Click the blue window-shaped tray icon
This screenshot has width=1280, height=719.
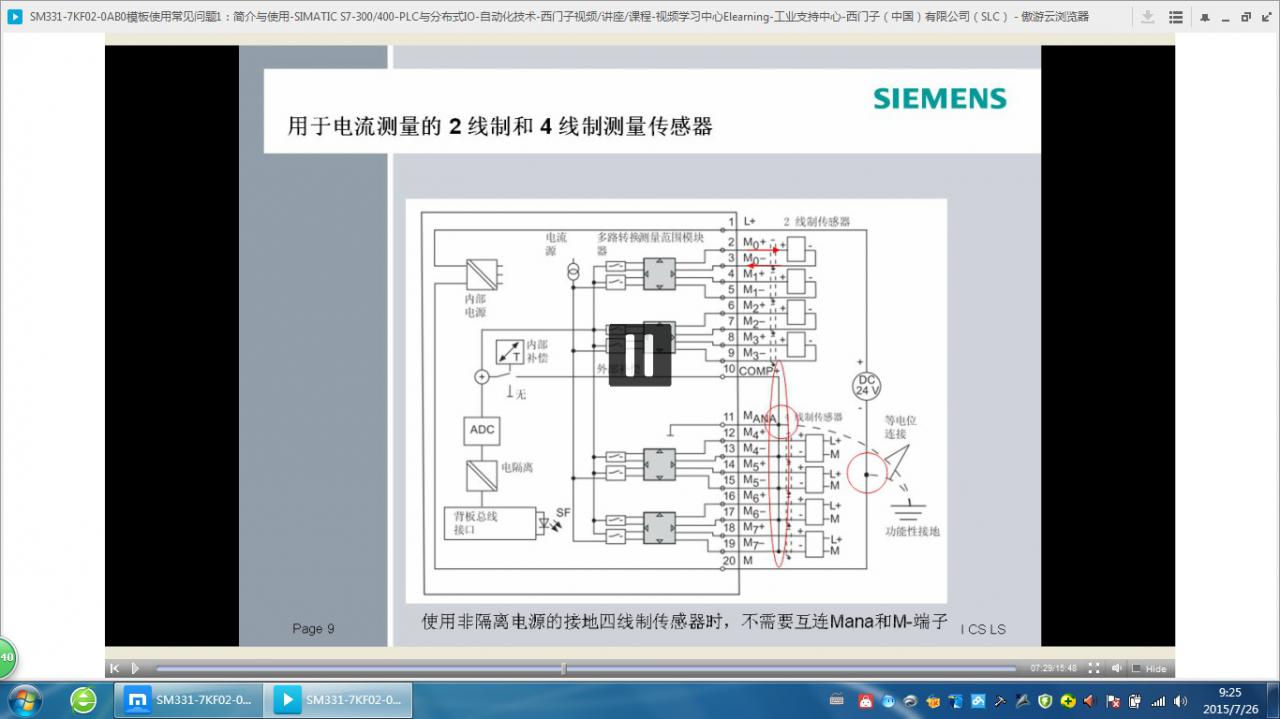pos(955,701)
